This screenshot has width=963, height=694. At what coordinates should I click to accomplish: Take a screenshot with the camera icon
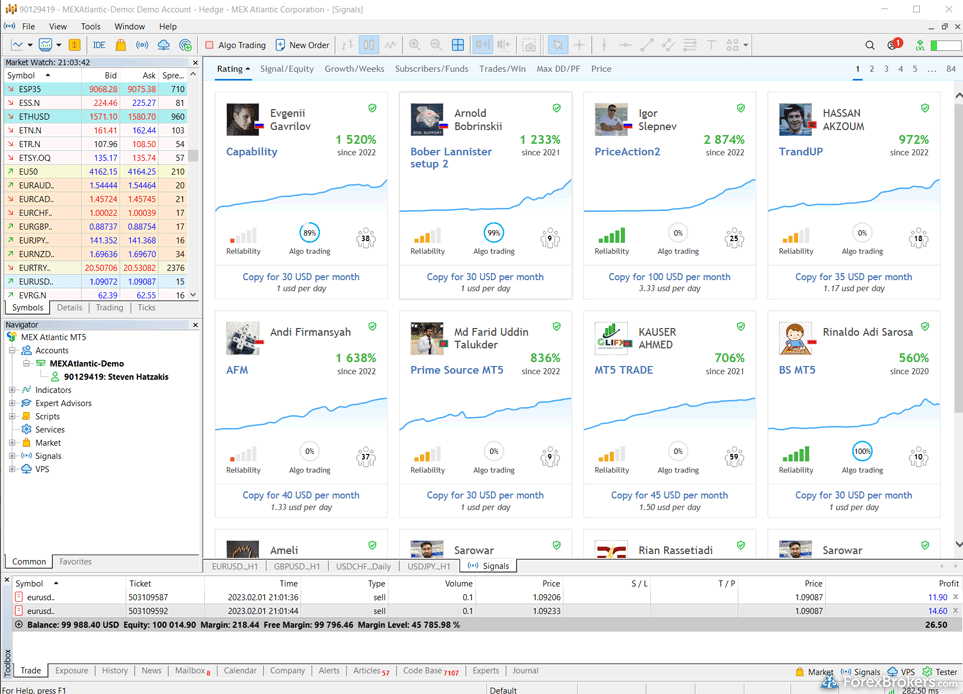tap(529, 45)
